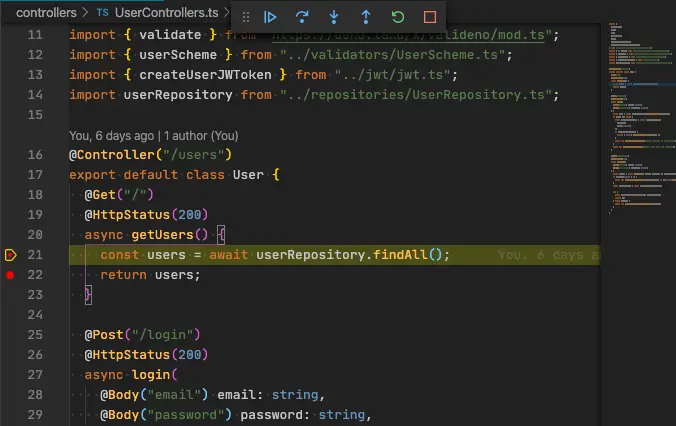
Task: Grab the debug toolbar drag handle
Action: tap(246, 17)
